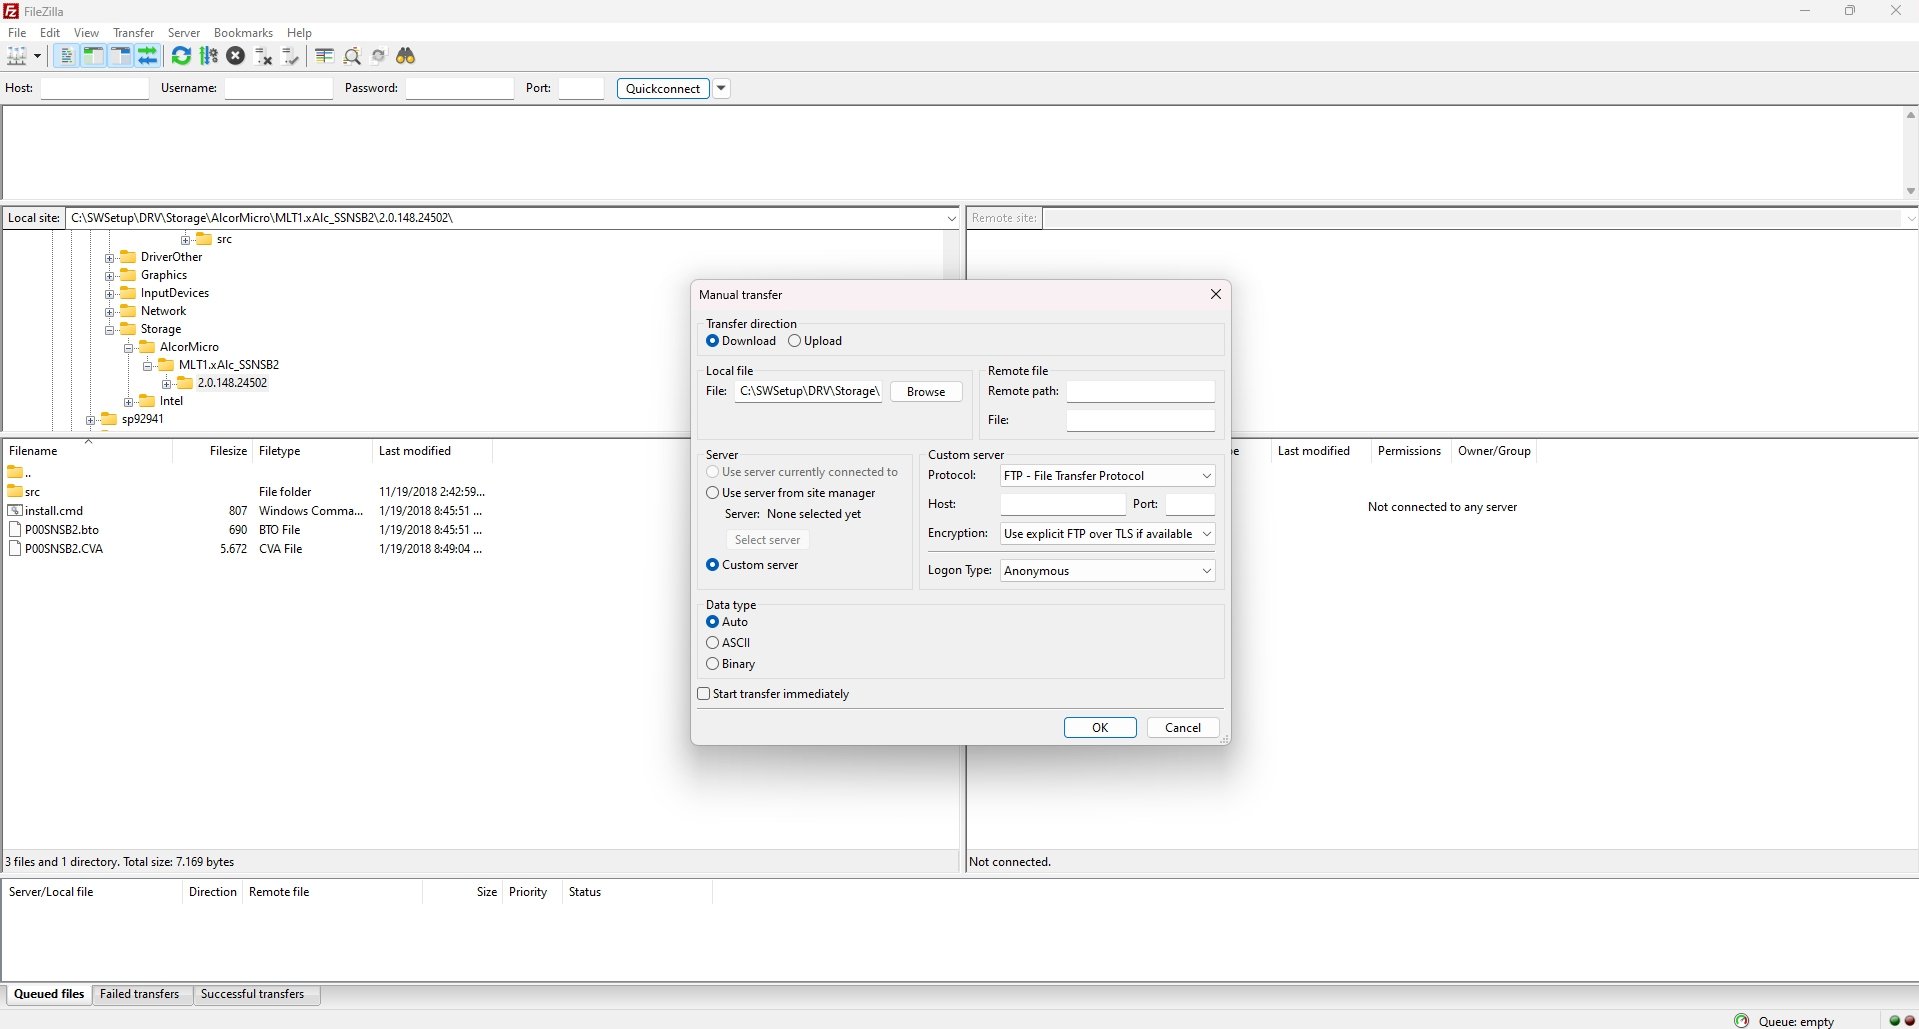
Task: Toggle processing of the transfer queue
Action: click(208, 56)
